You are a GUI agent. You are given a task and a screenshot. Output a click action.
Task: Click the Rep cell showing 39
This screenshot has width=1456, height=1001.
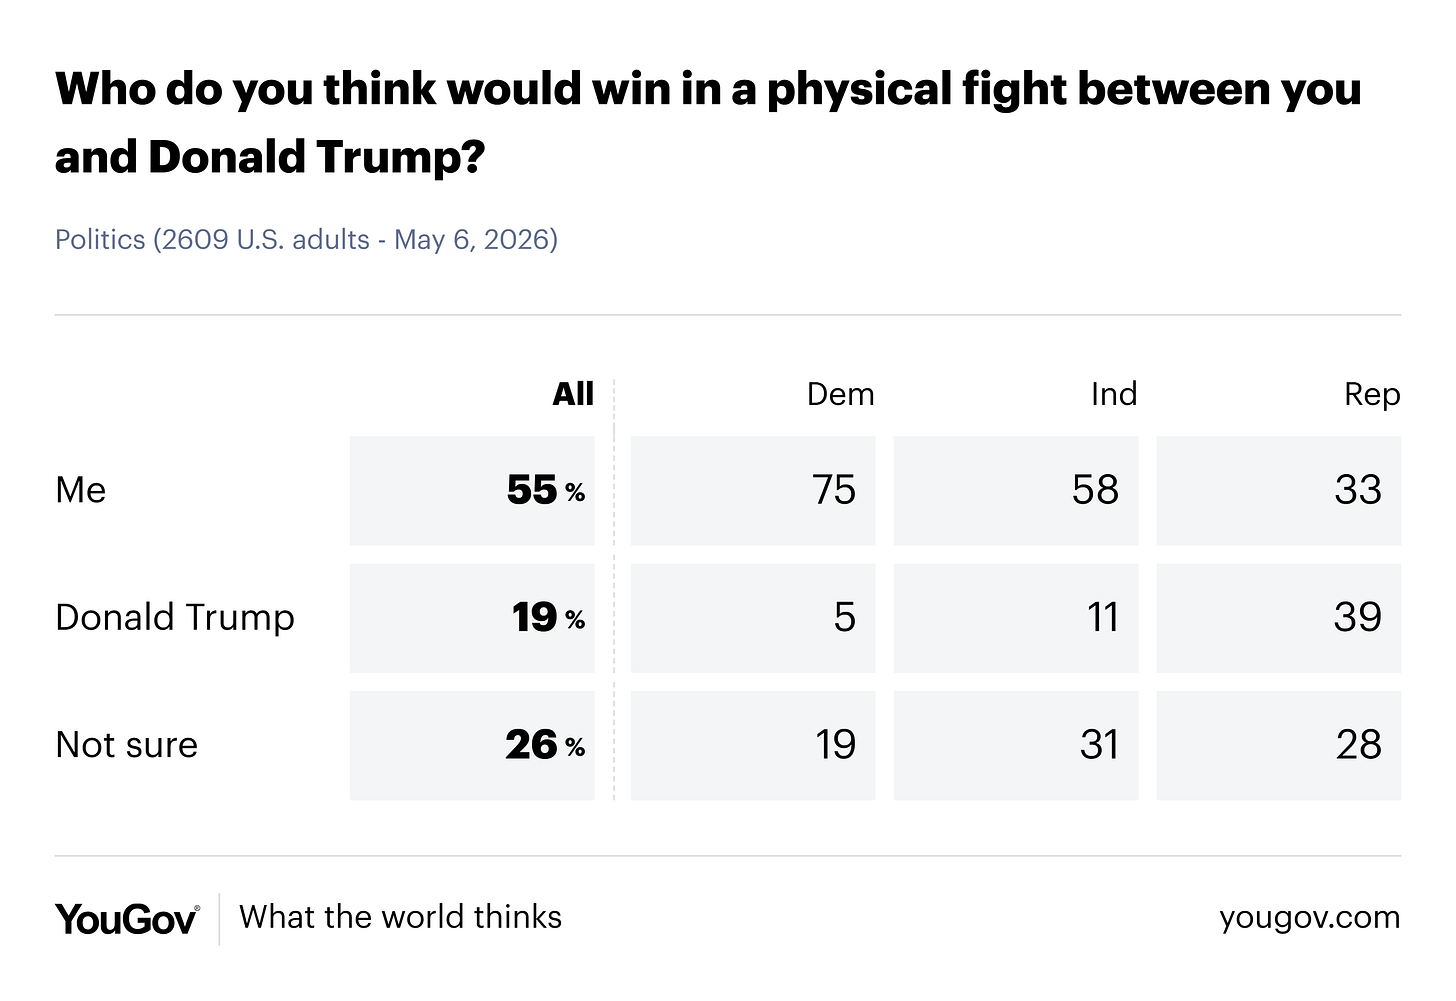(1279, 617)
